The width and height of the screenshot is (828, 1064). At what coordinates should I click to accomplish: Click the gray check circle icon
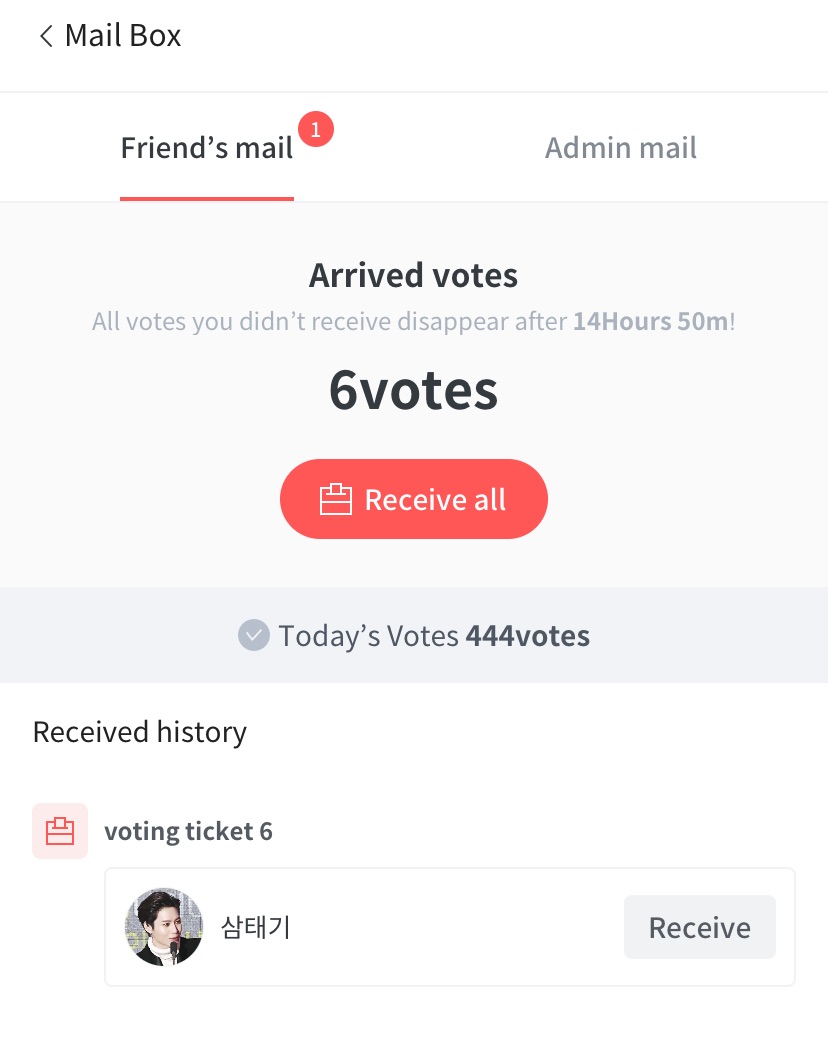point(254,635)
